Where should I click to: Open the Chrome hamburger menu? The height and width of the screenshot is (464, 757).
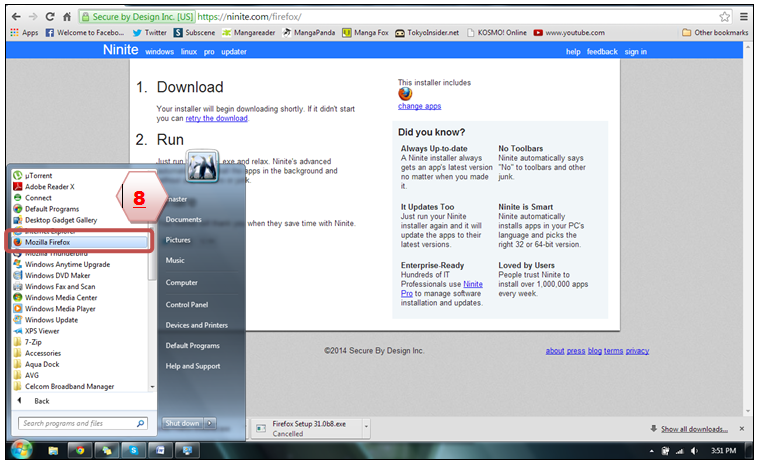click(x=744, y=16)
